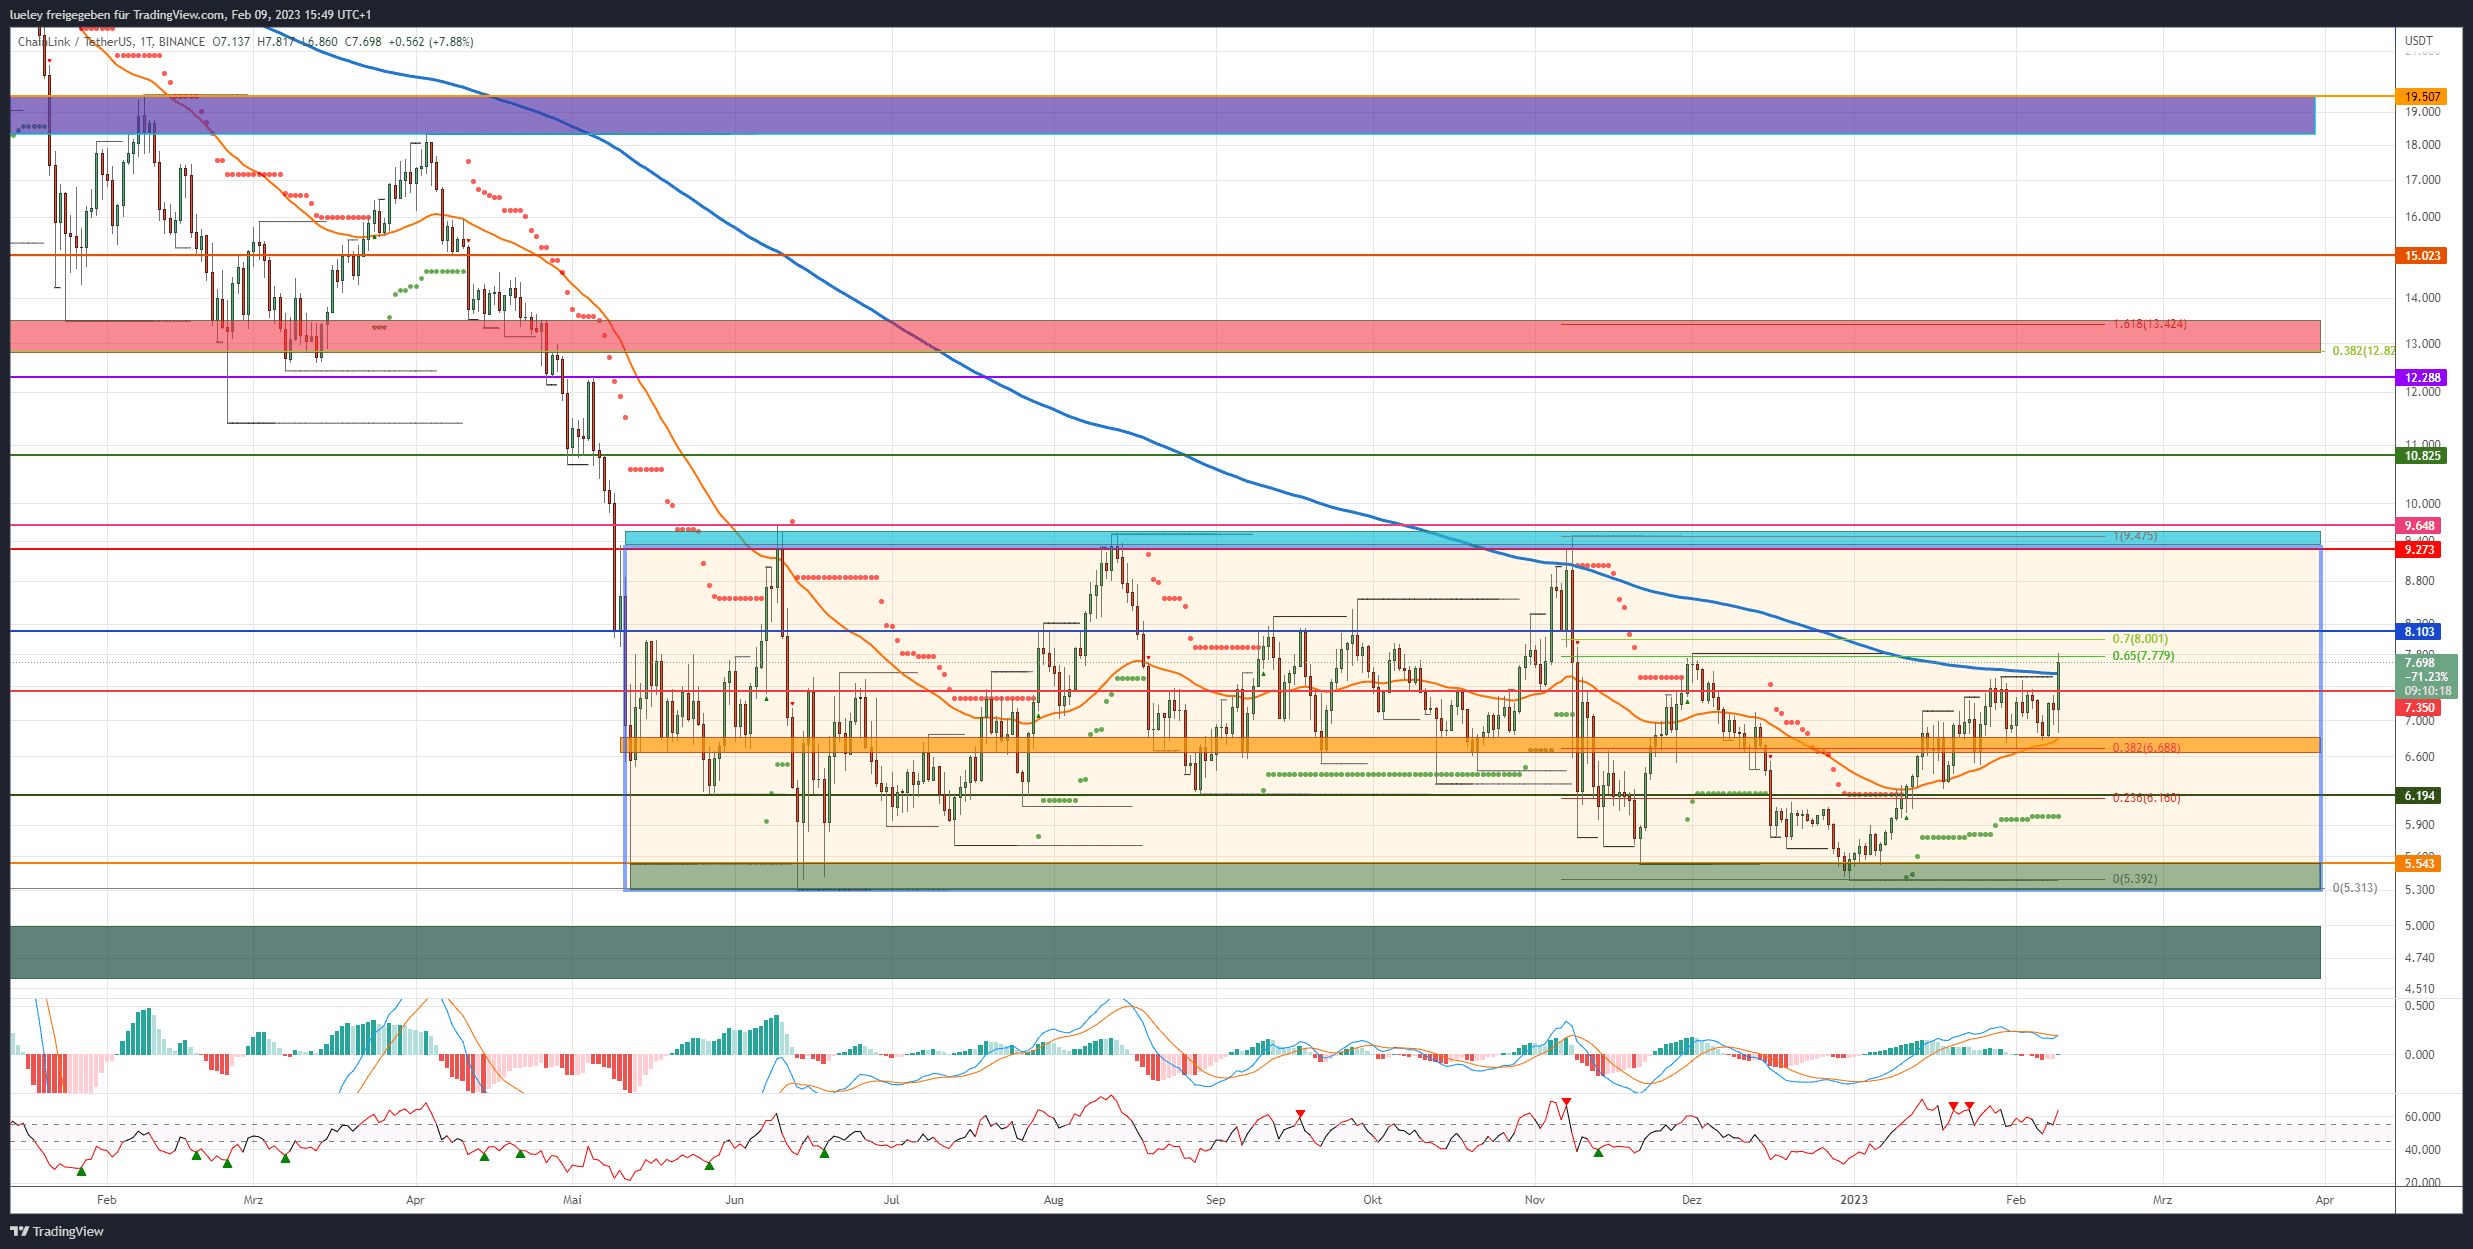Select the green 10.825 price label

[2422, 456]
